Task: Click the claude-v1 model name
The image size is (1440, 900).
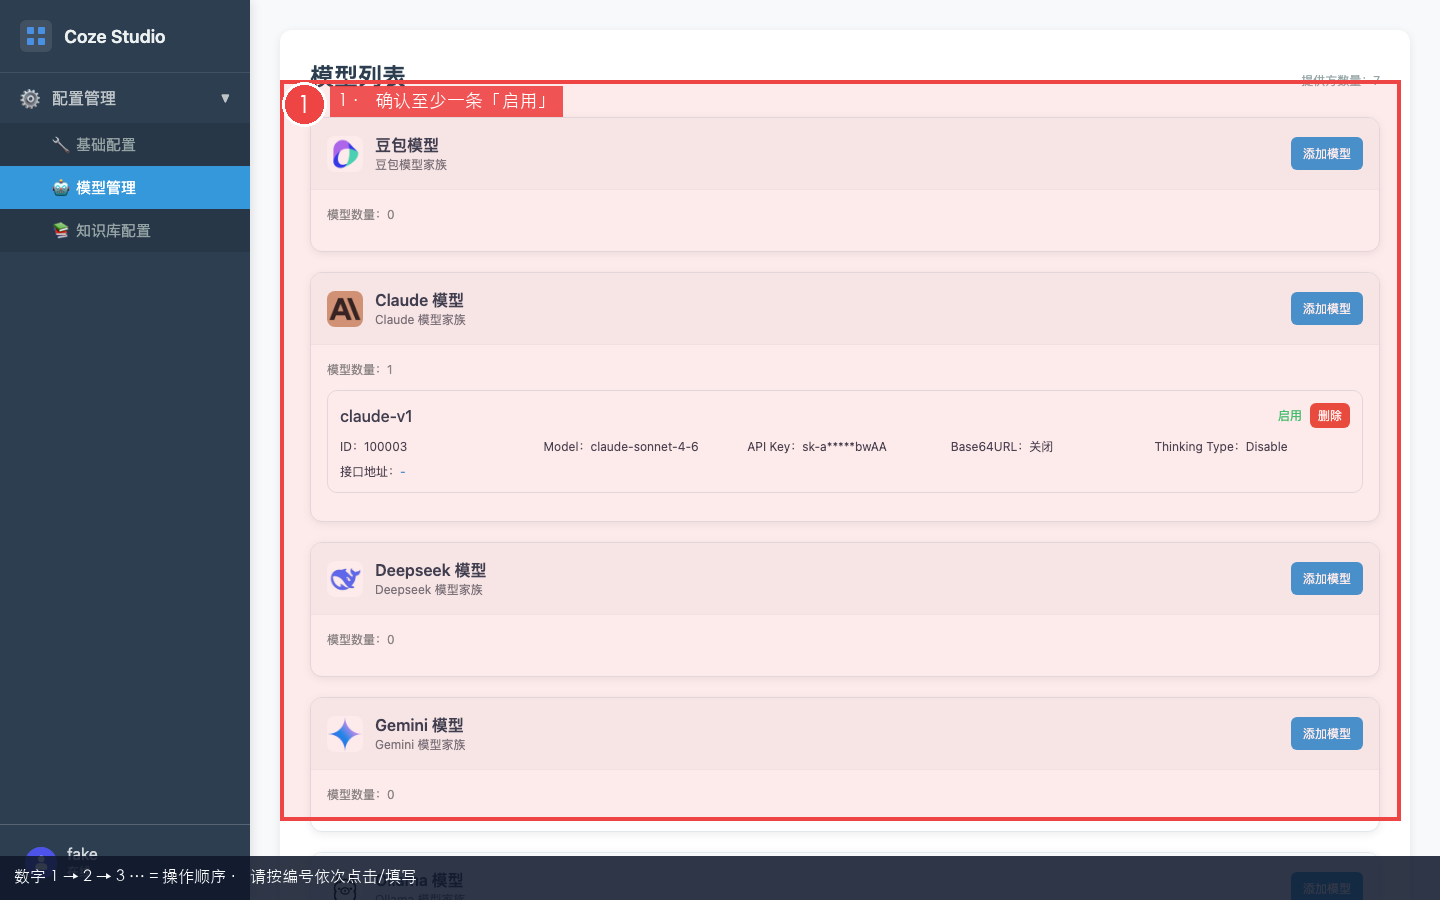Action: coord(376,416)
